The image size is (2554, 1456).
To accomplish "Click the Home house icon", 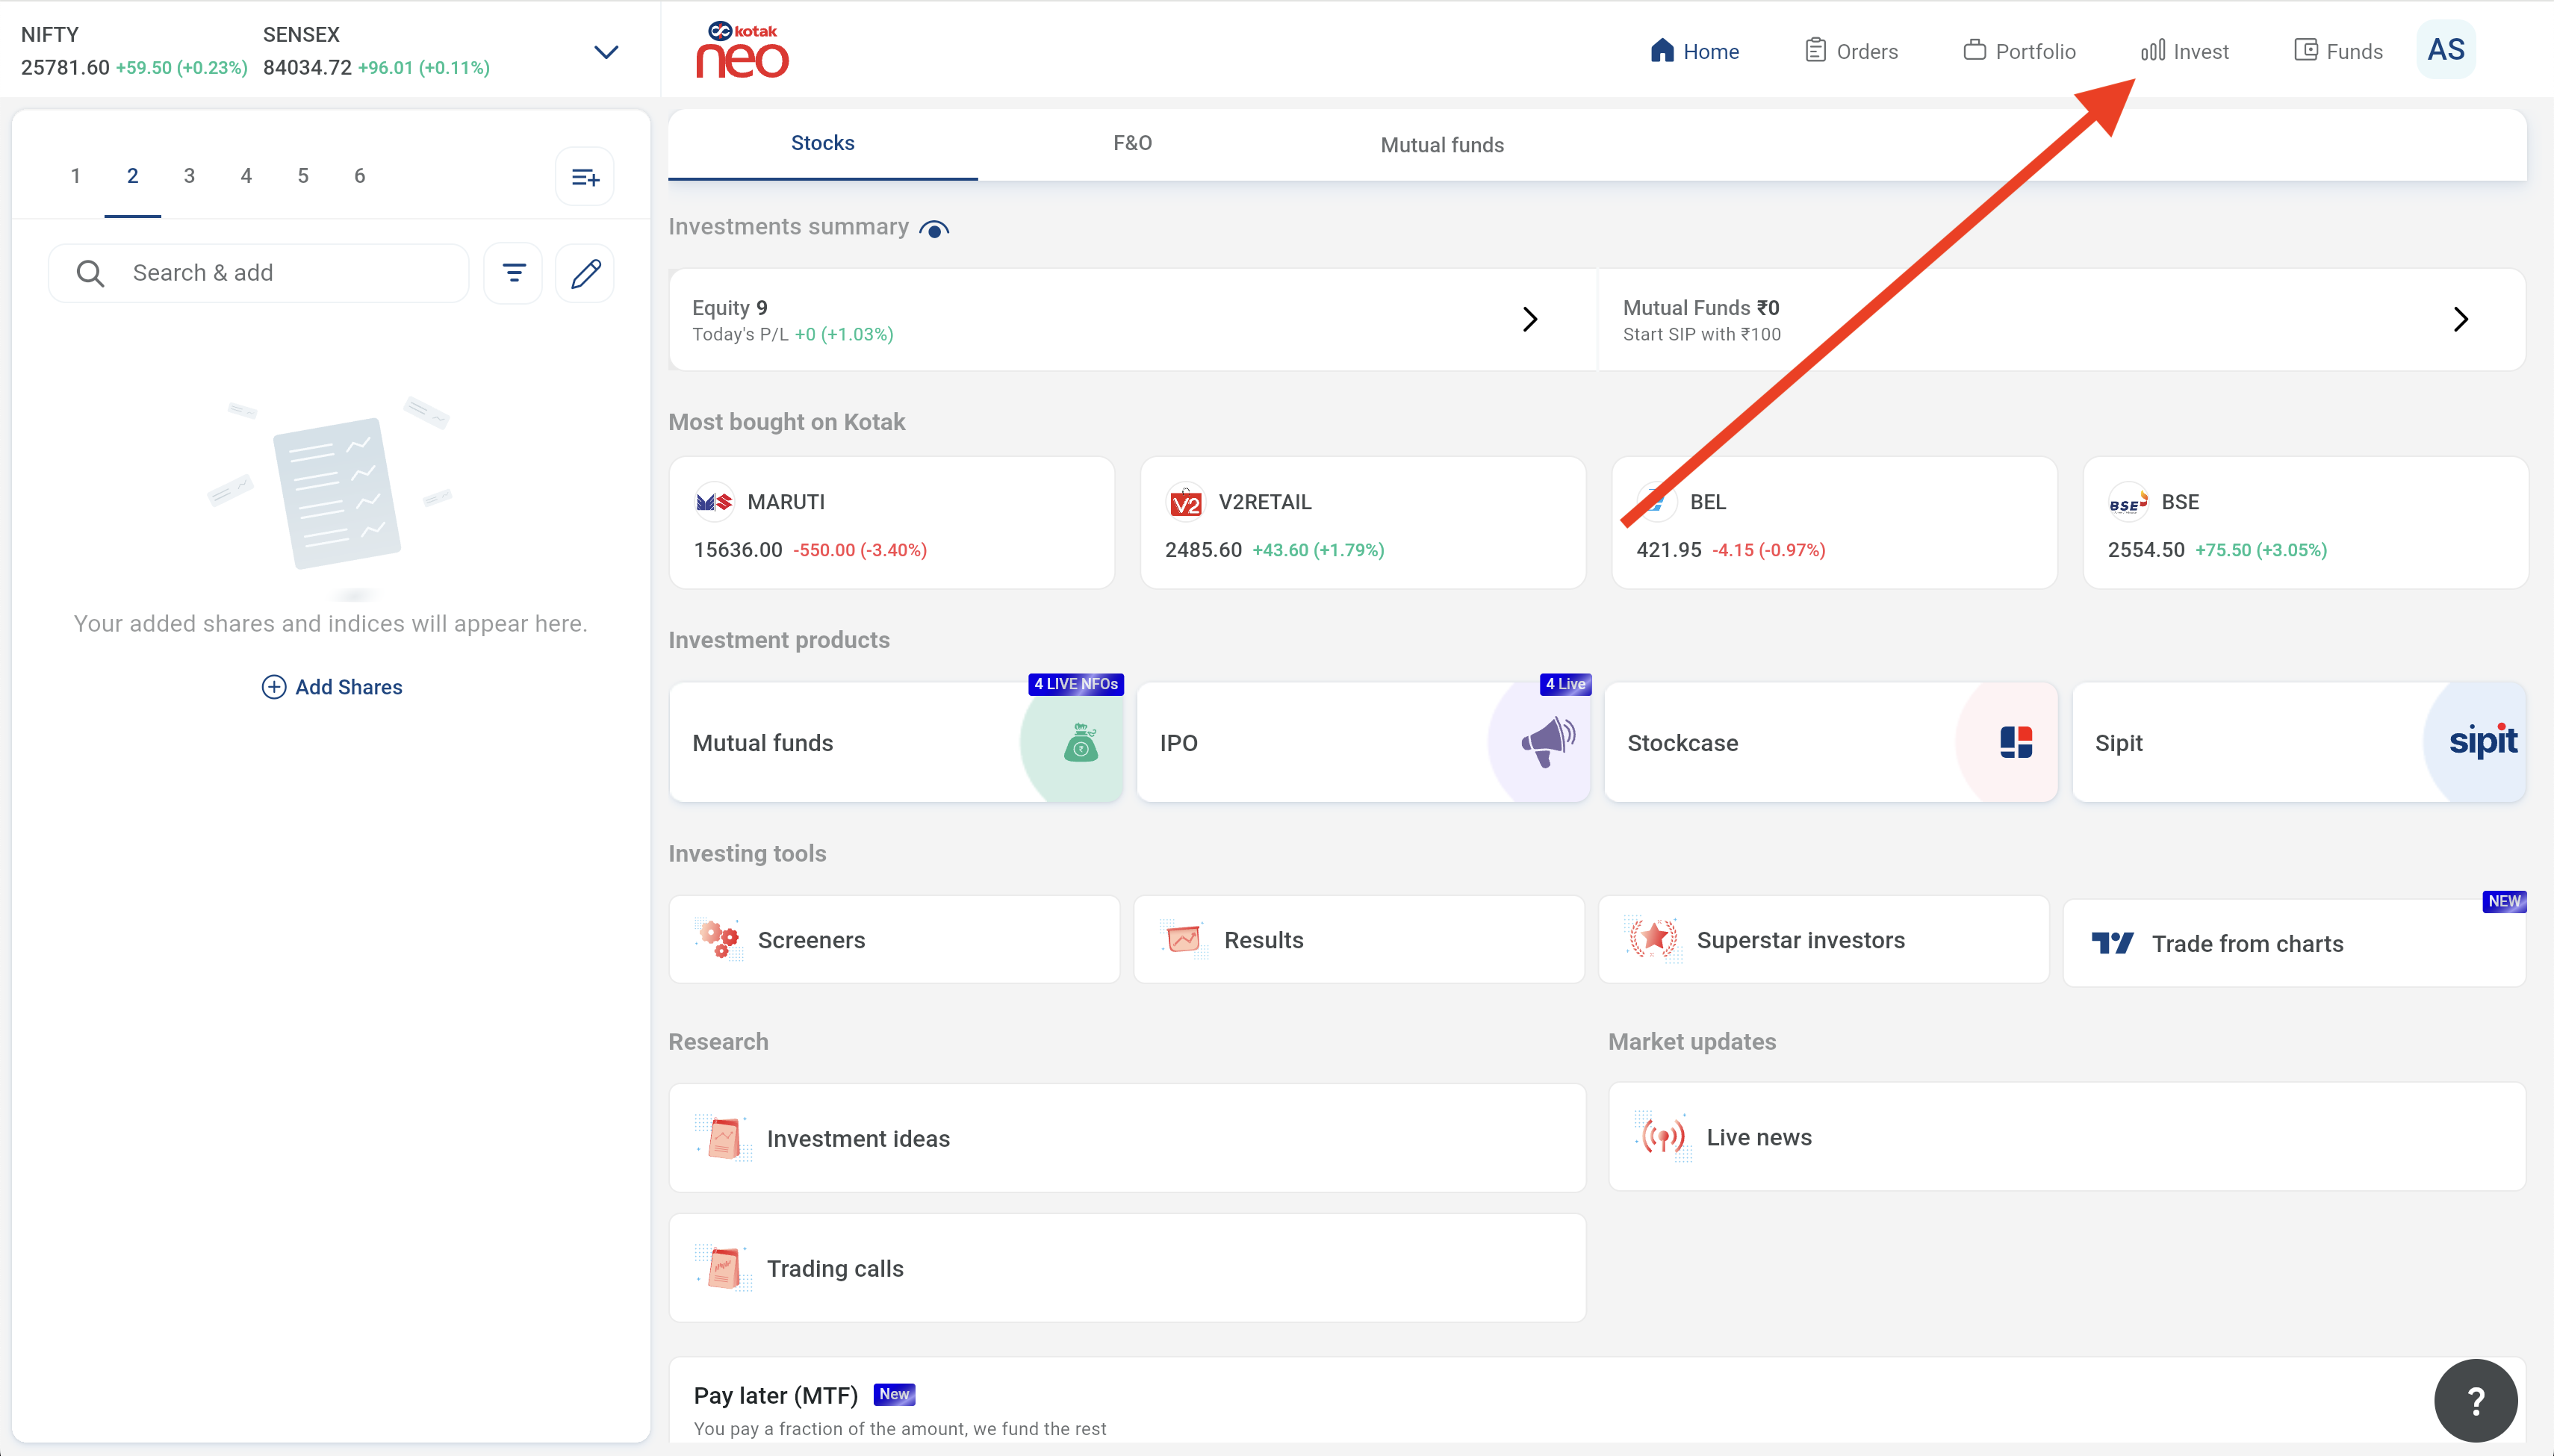I will click(x=1661, y=51).
